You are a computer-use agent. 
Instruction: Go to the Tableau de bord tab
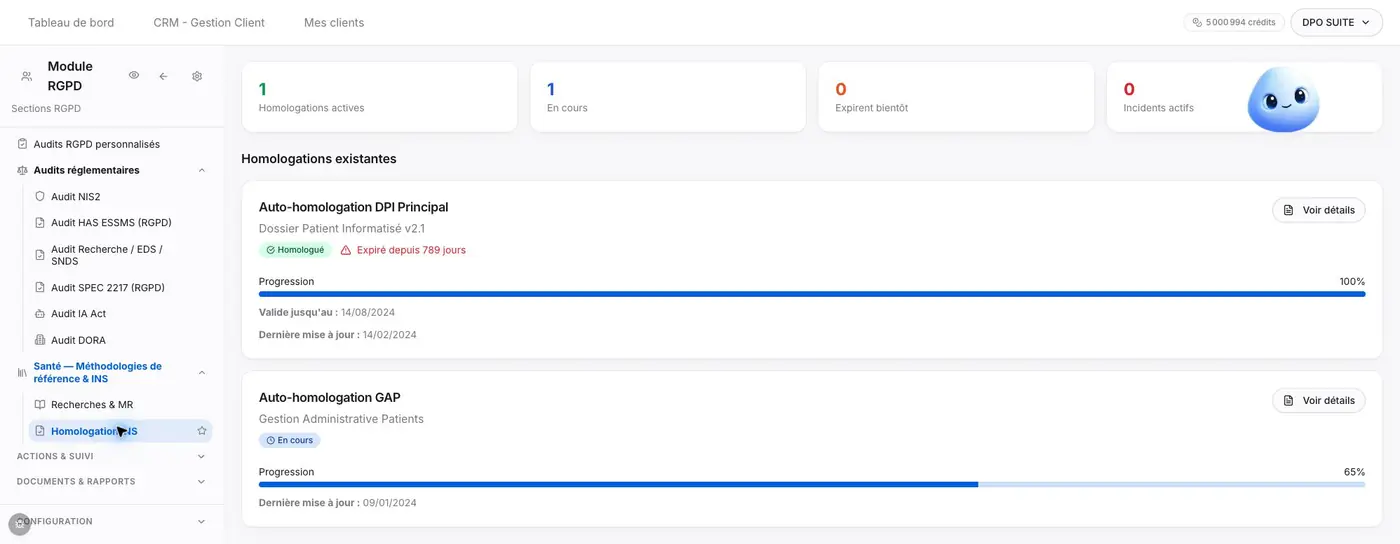click(x=71, y=22)
